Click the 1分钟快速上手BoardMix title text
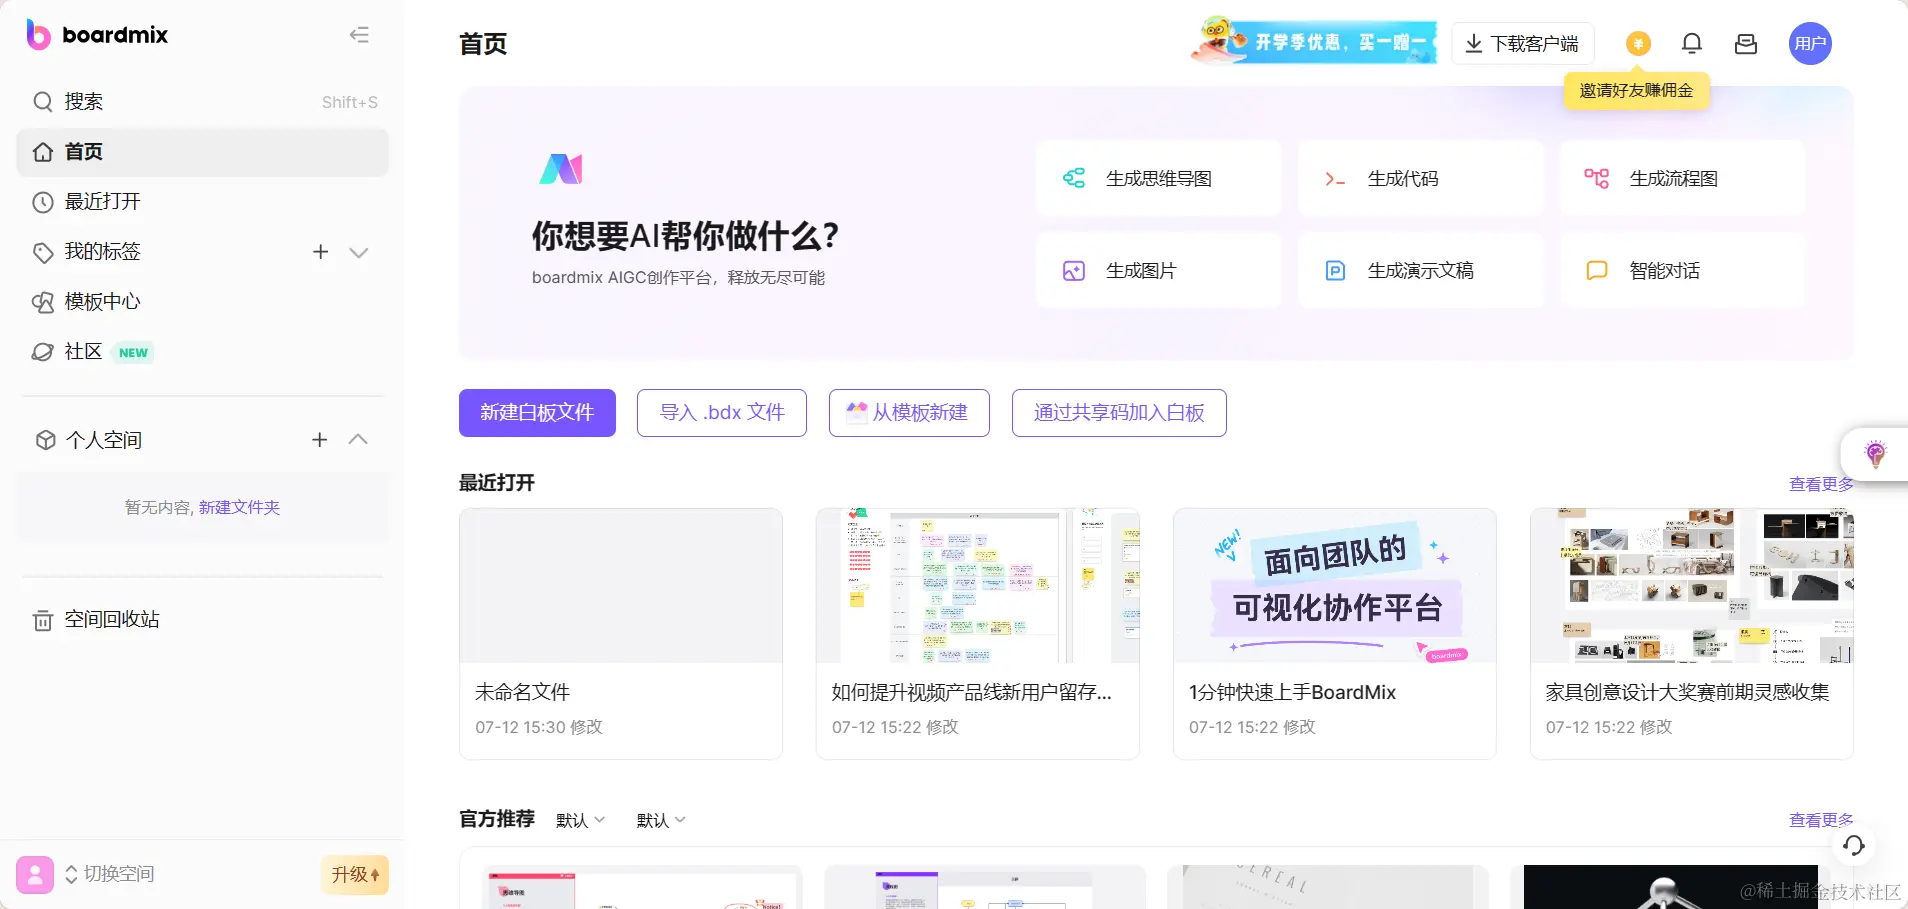The width and height of the screenshot is (1908, 909). pos(1292,692)
